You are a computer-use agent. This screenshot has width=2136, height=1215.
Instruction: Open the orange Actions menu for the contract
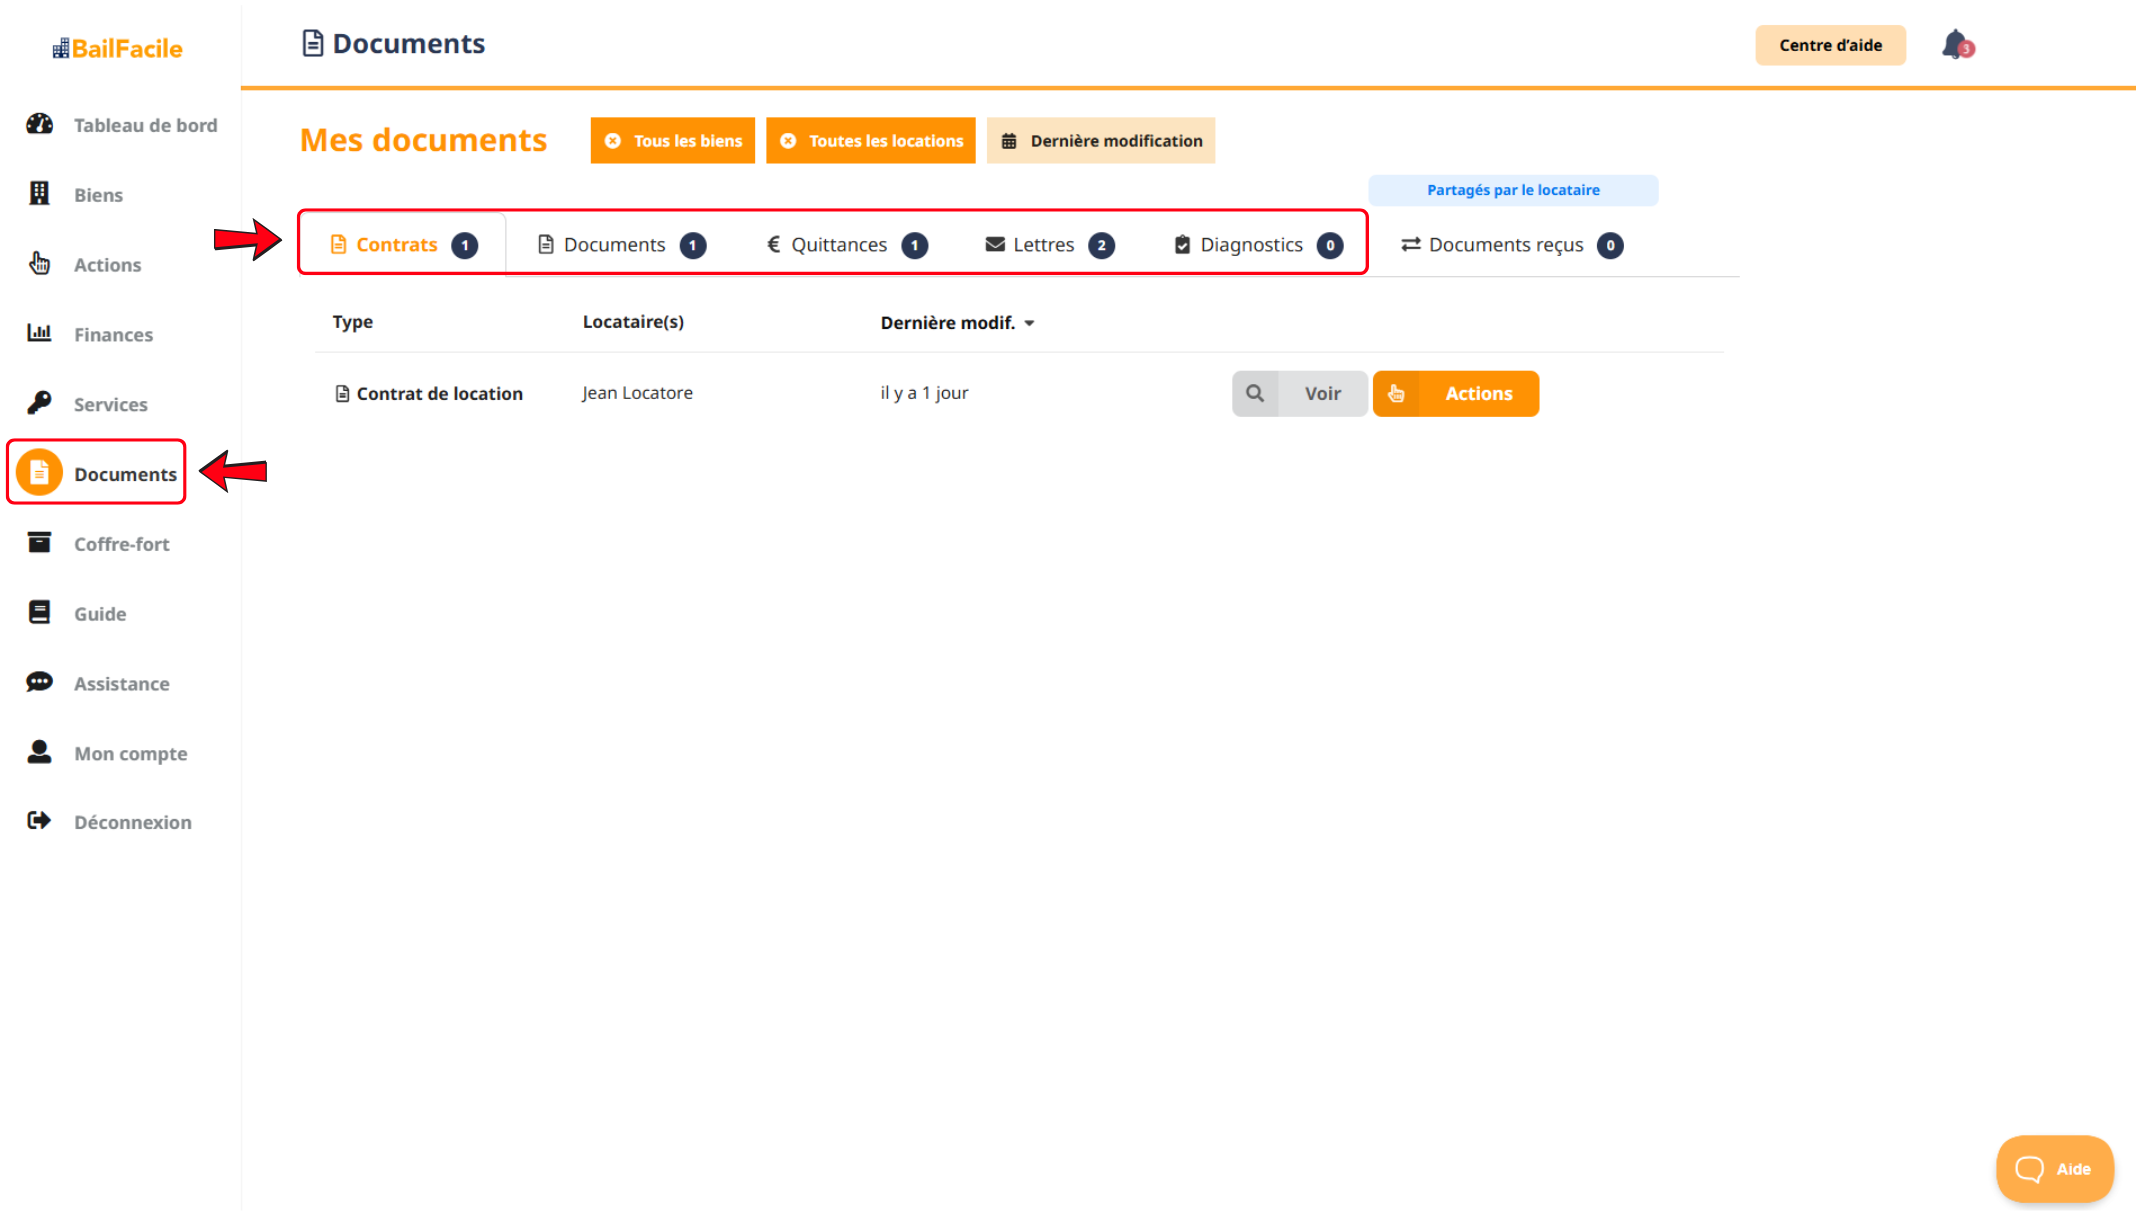tap(1456, 393)
